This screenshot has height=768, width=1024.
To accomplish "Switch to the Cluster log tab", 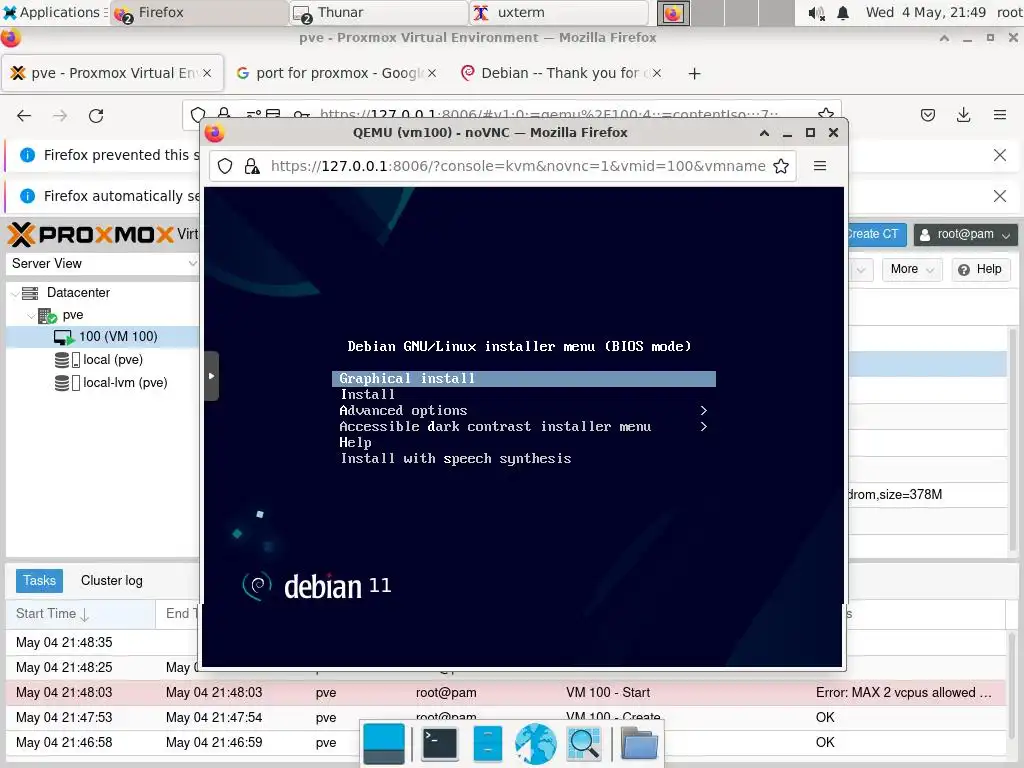I will tap(112, 581).
